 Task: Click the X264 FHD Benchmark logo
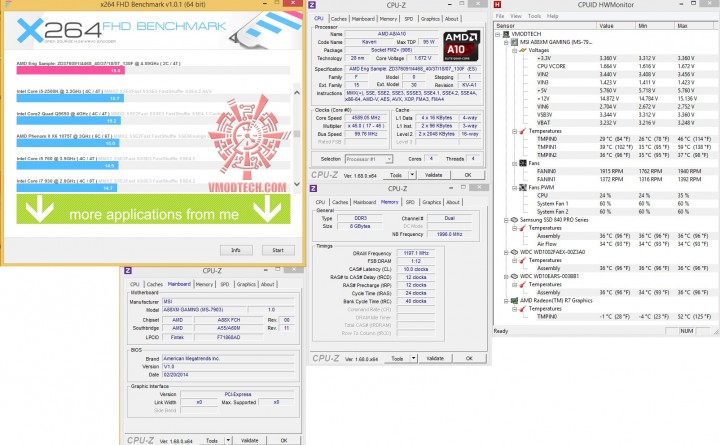point(122,30)
